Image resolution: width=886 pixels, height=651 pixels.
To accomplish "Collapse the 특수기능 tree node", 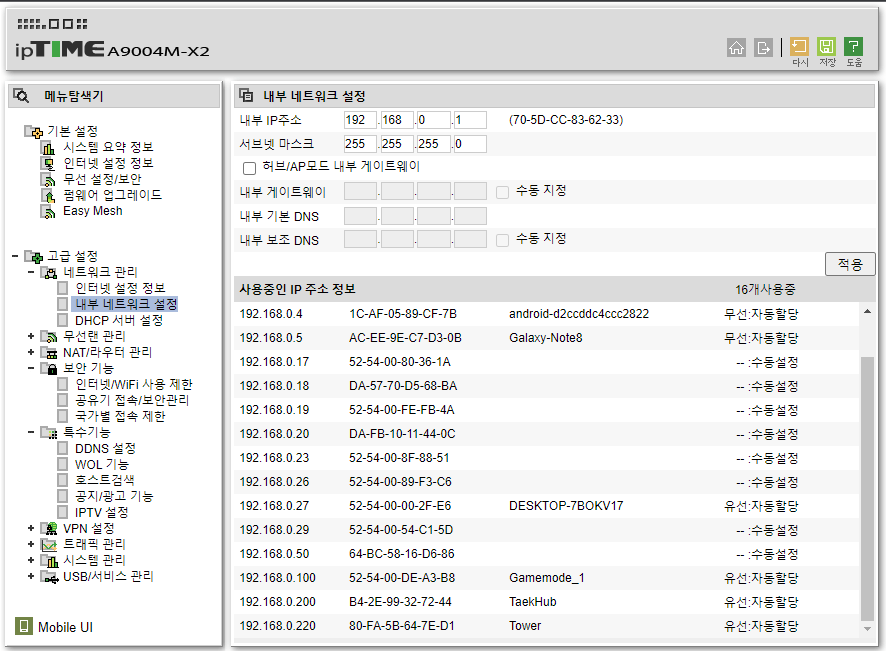I will tap(31, 432).
